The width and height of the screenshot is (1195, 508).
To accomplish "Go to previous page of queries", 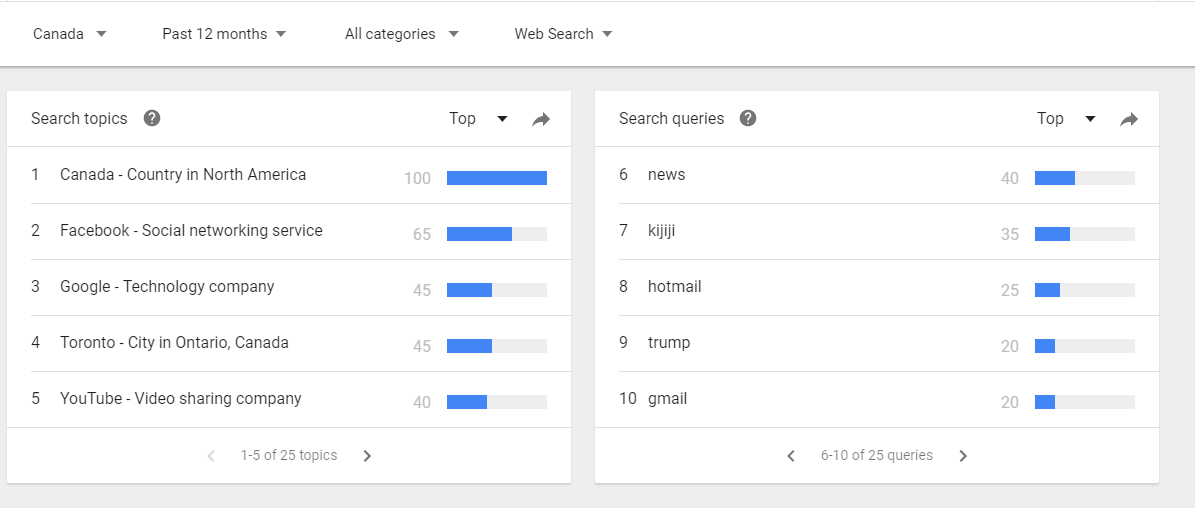I will tap(791, 456).
